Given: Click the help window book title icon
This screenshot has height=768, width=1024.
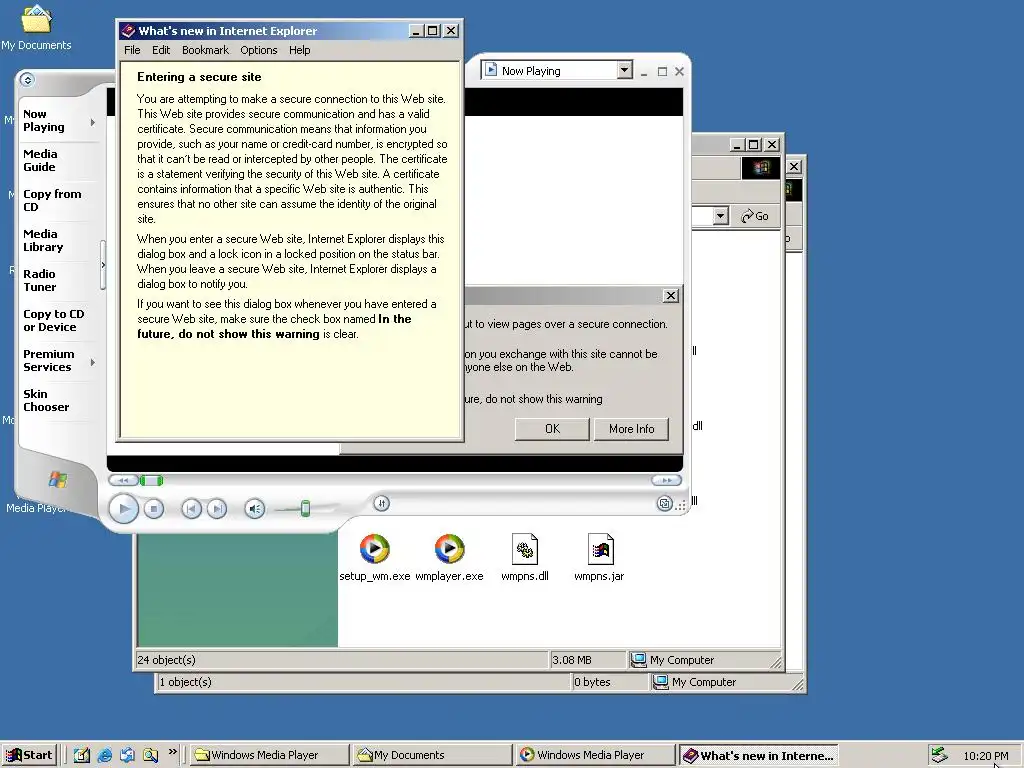Looking at the screenshot, I should point(128,31).
